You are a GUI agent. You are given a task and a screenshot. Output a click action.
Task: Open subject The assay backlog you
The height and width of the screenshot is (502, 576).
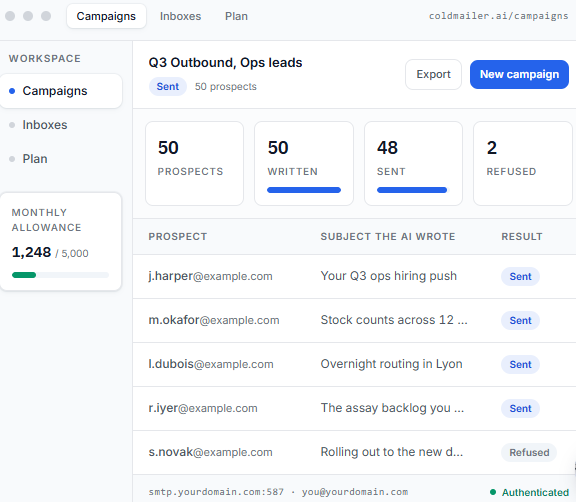point(392,408)
